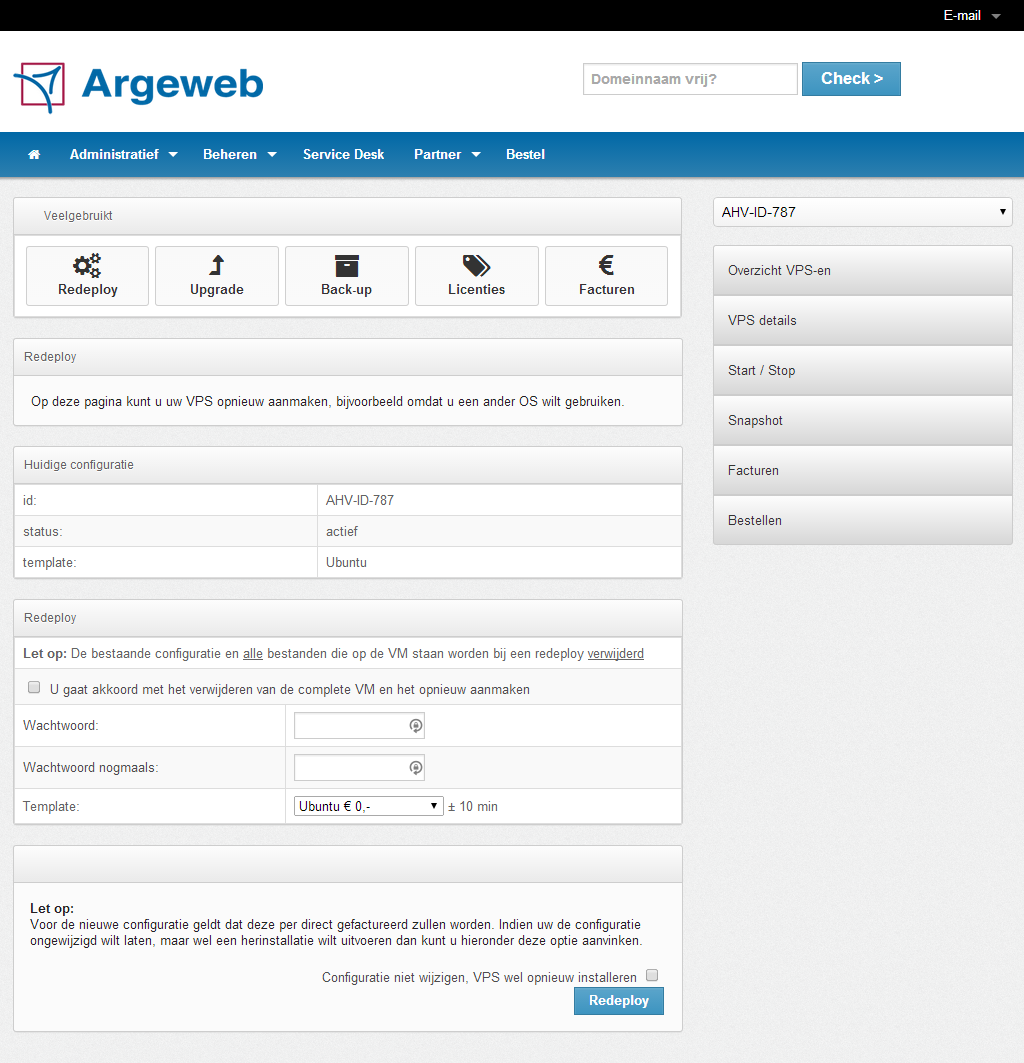Click key icon in Wachtwoord nogmaals field
The width and height of the screenshot is (1024, 1063).
coord(415,768)
